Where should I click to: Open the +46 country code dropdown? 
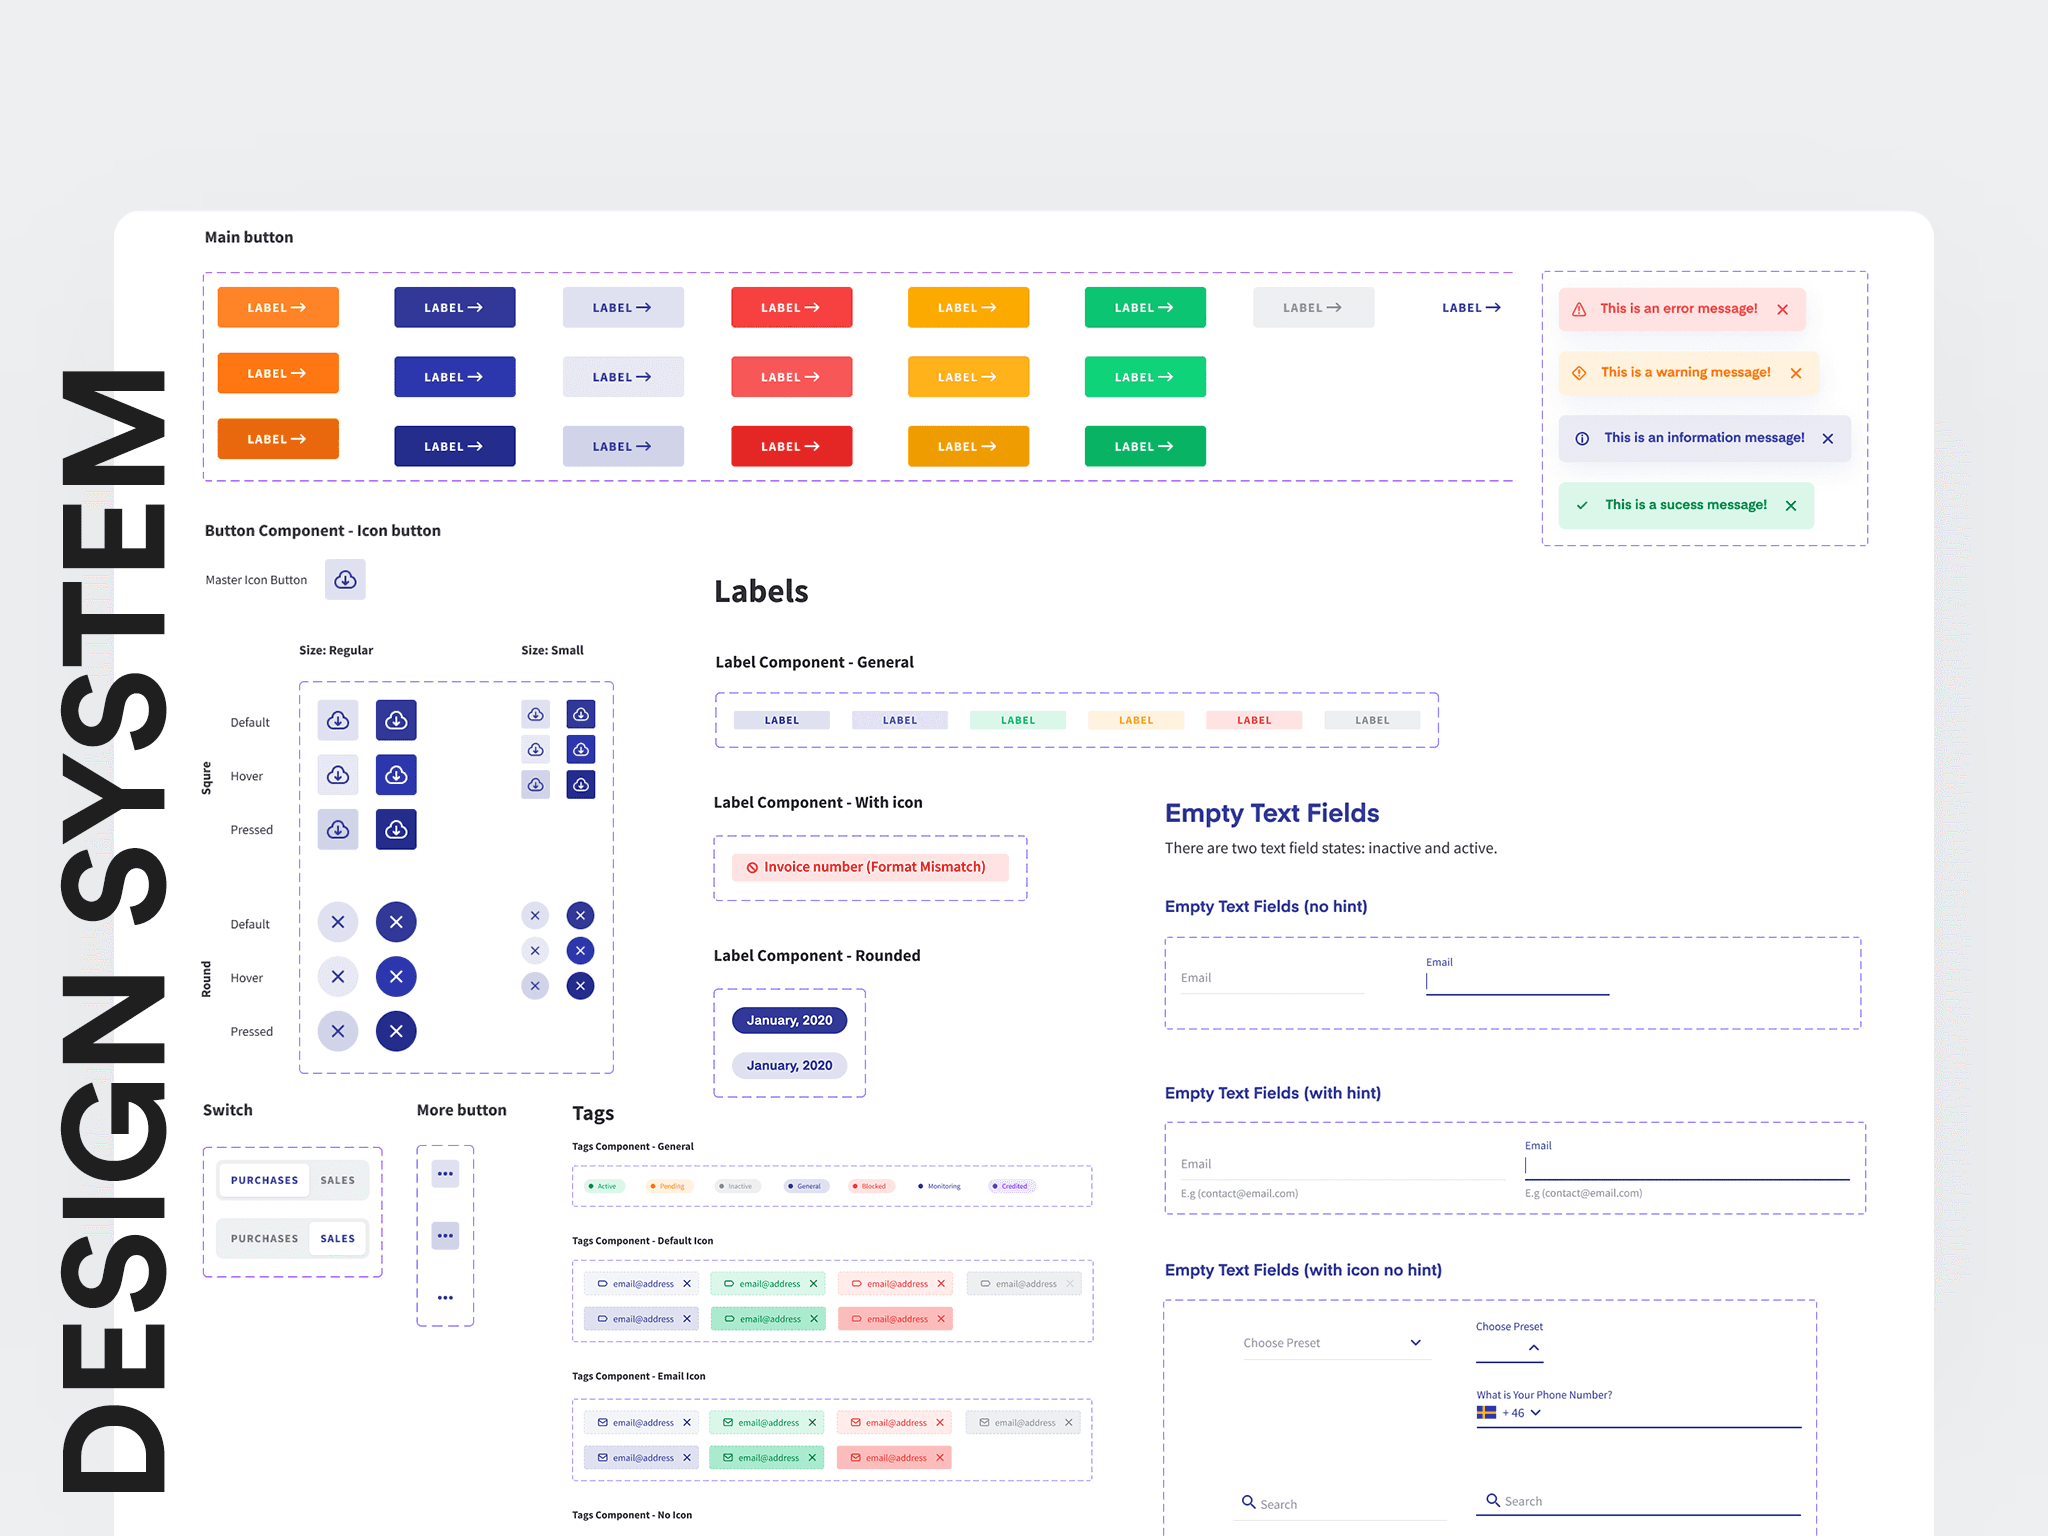click(1535, 1413)
